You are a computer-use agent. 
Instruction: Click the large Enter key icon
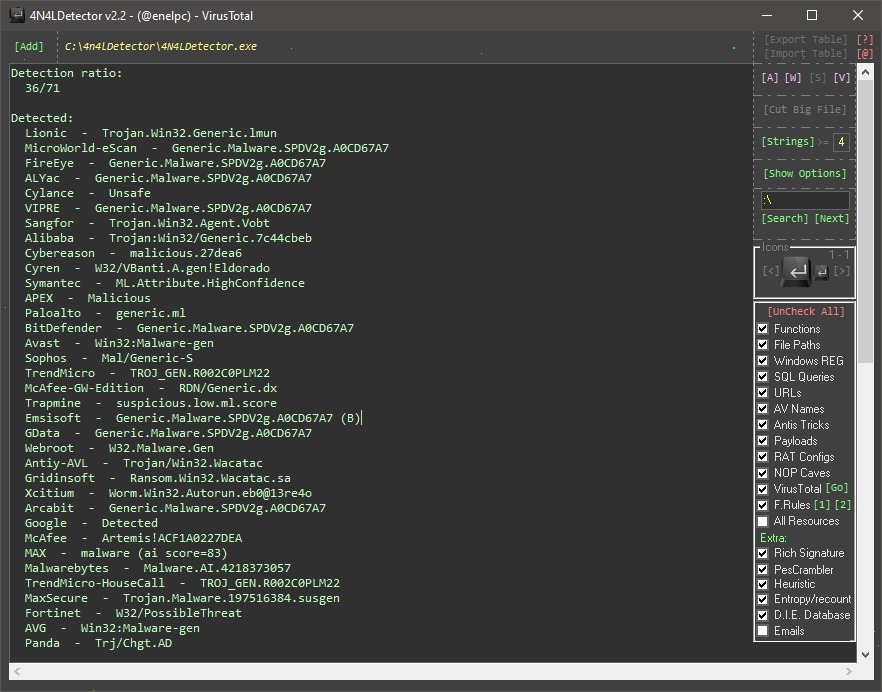[796, 272]
